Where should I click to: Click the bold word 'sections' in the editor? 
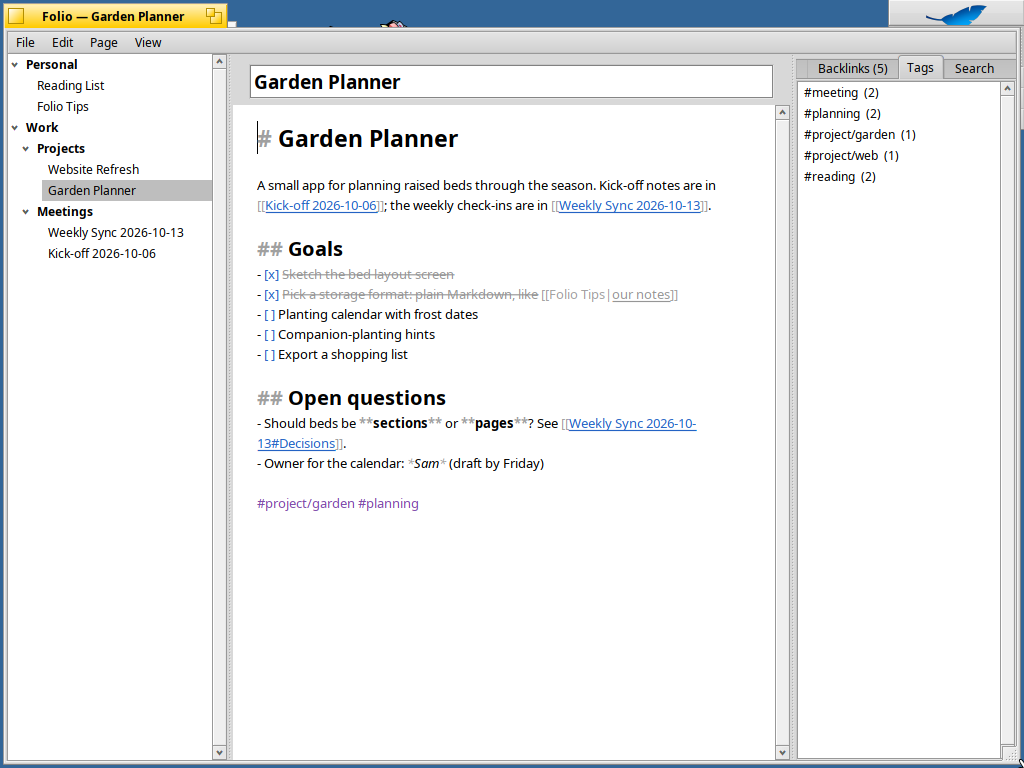coord(400,423)
